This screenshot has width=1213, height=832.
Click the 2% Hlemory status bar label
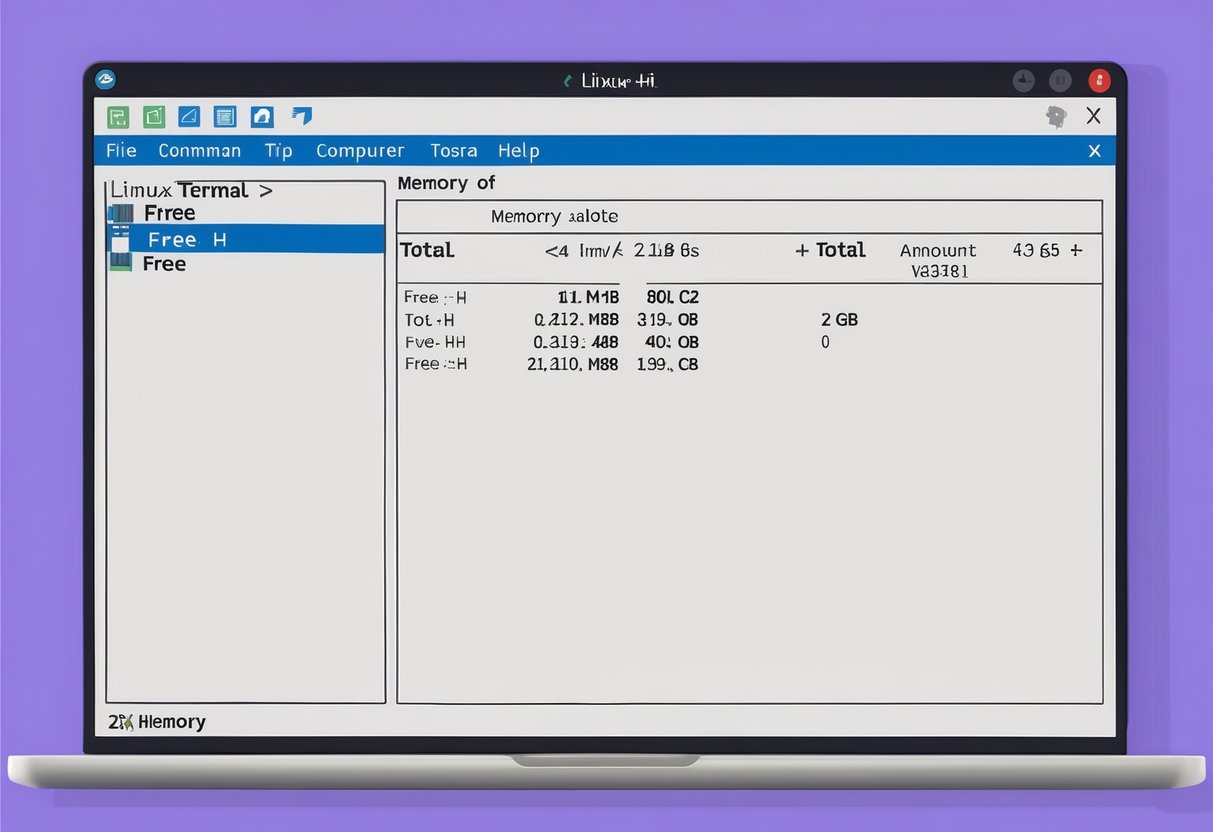(x=156, y=721)
